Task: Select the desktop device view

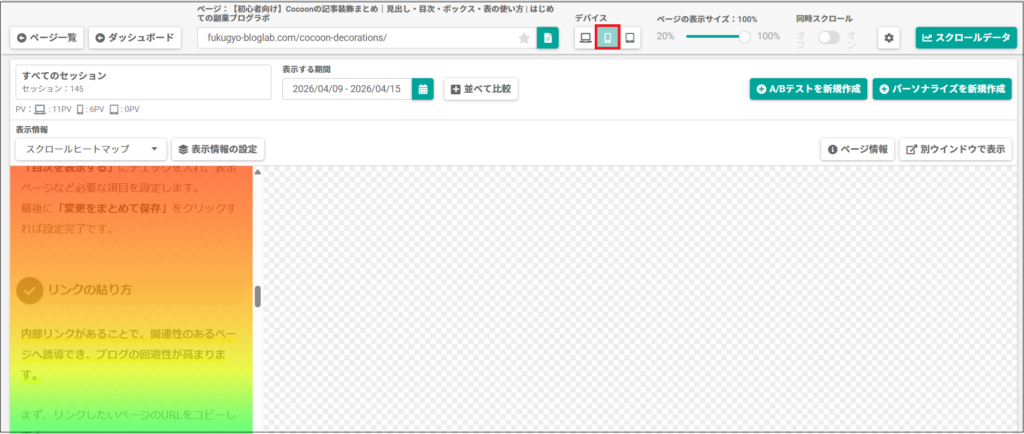Action: click(x=585, y=38)
